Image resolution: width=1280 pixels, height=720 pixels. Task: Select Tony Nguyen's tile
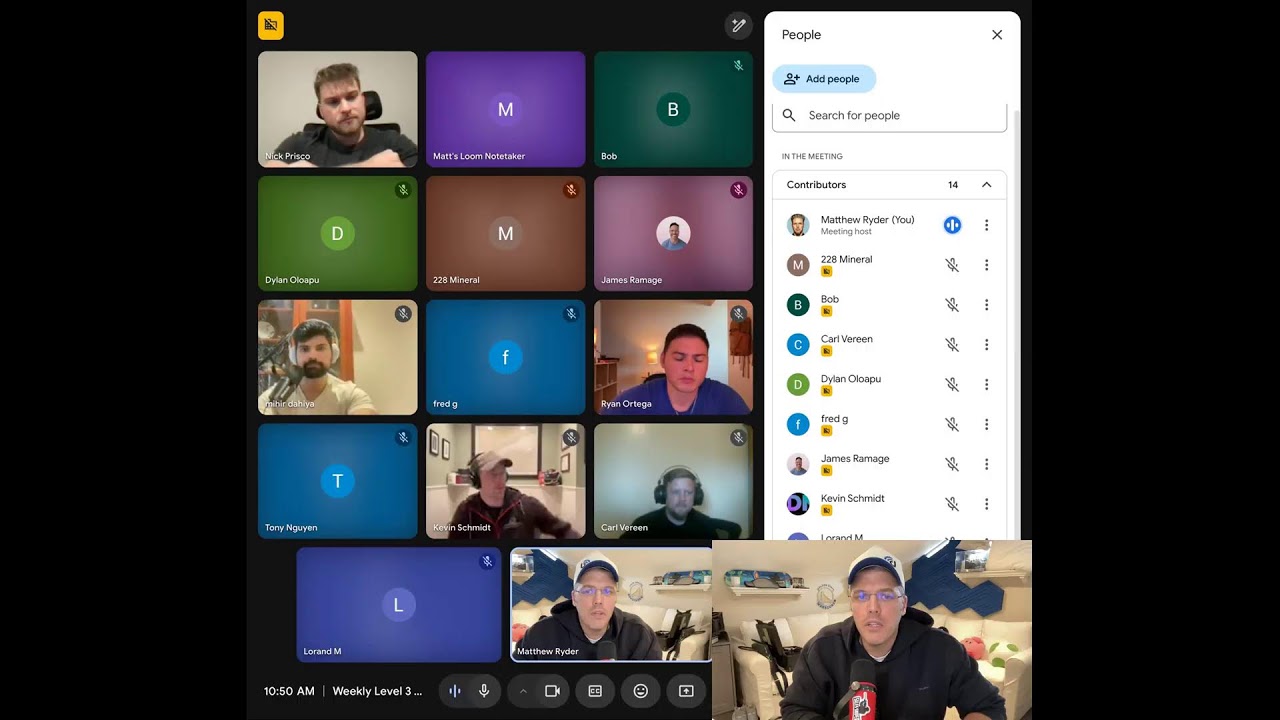click(x=338, y=481)
